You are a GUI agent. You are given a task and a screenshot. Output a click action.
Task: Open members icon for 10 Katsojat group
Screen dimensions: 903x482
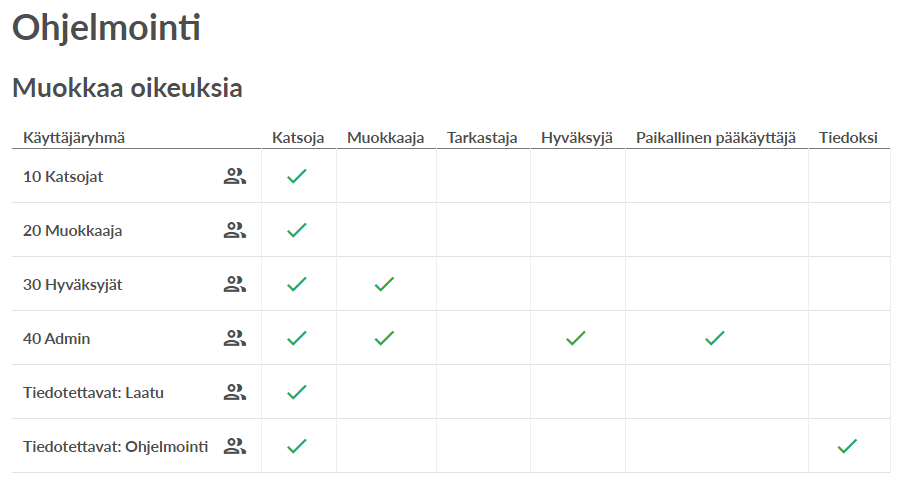[234, 176]
